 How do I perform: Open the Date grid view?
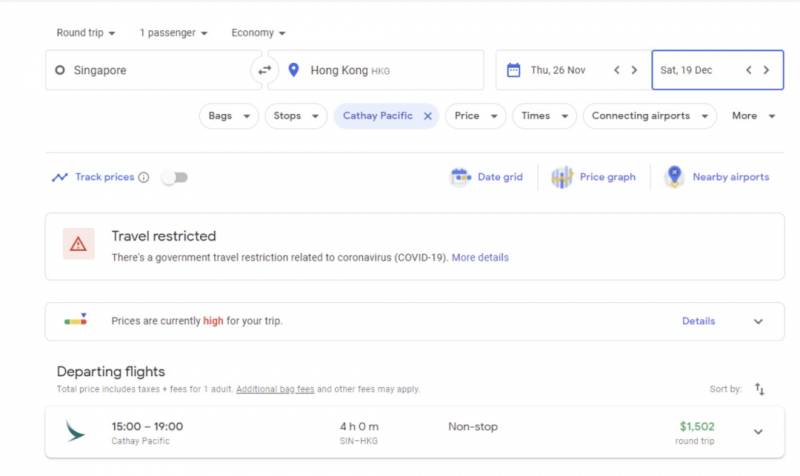click(x=487, y=177)
